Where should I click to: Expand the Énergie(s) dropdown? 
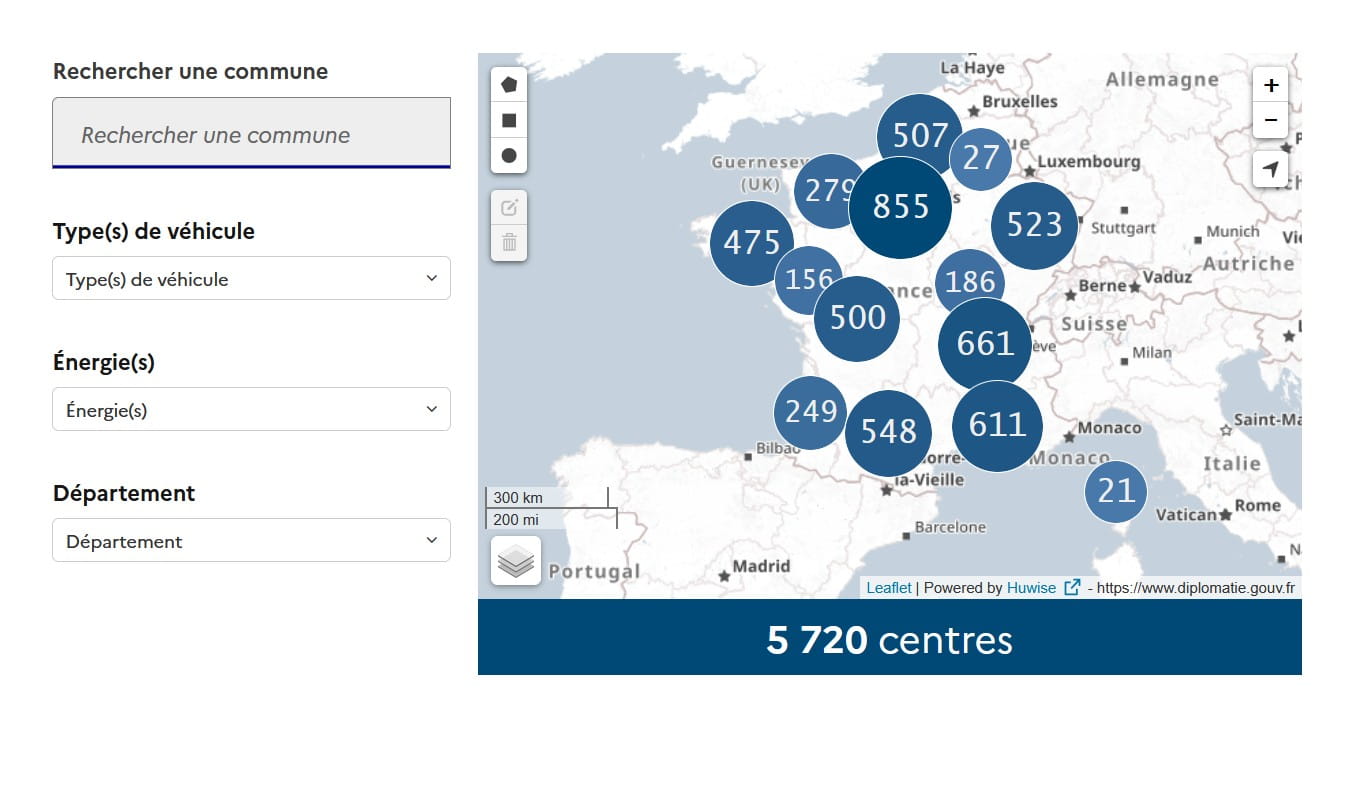[x=251, y=410]
